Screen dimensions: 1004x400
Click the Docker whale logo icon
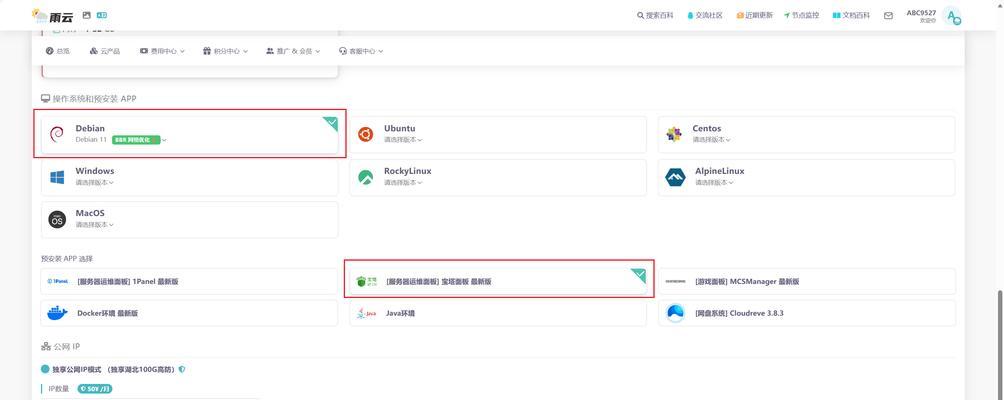[x=57, y=314]
